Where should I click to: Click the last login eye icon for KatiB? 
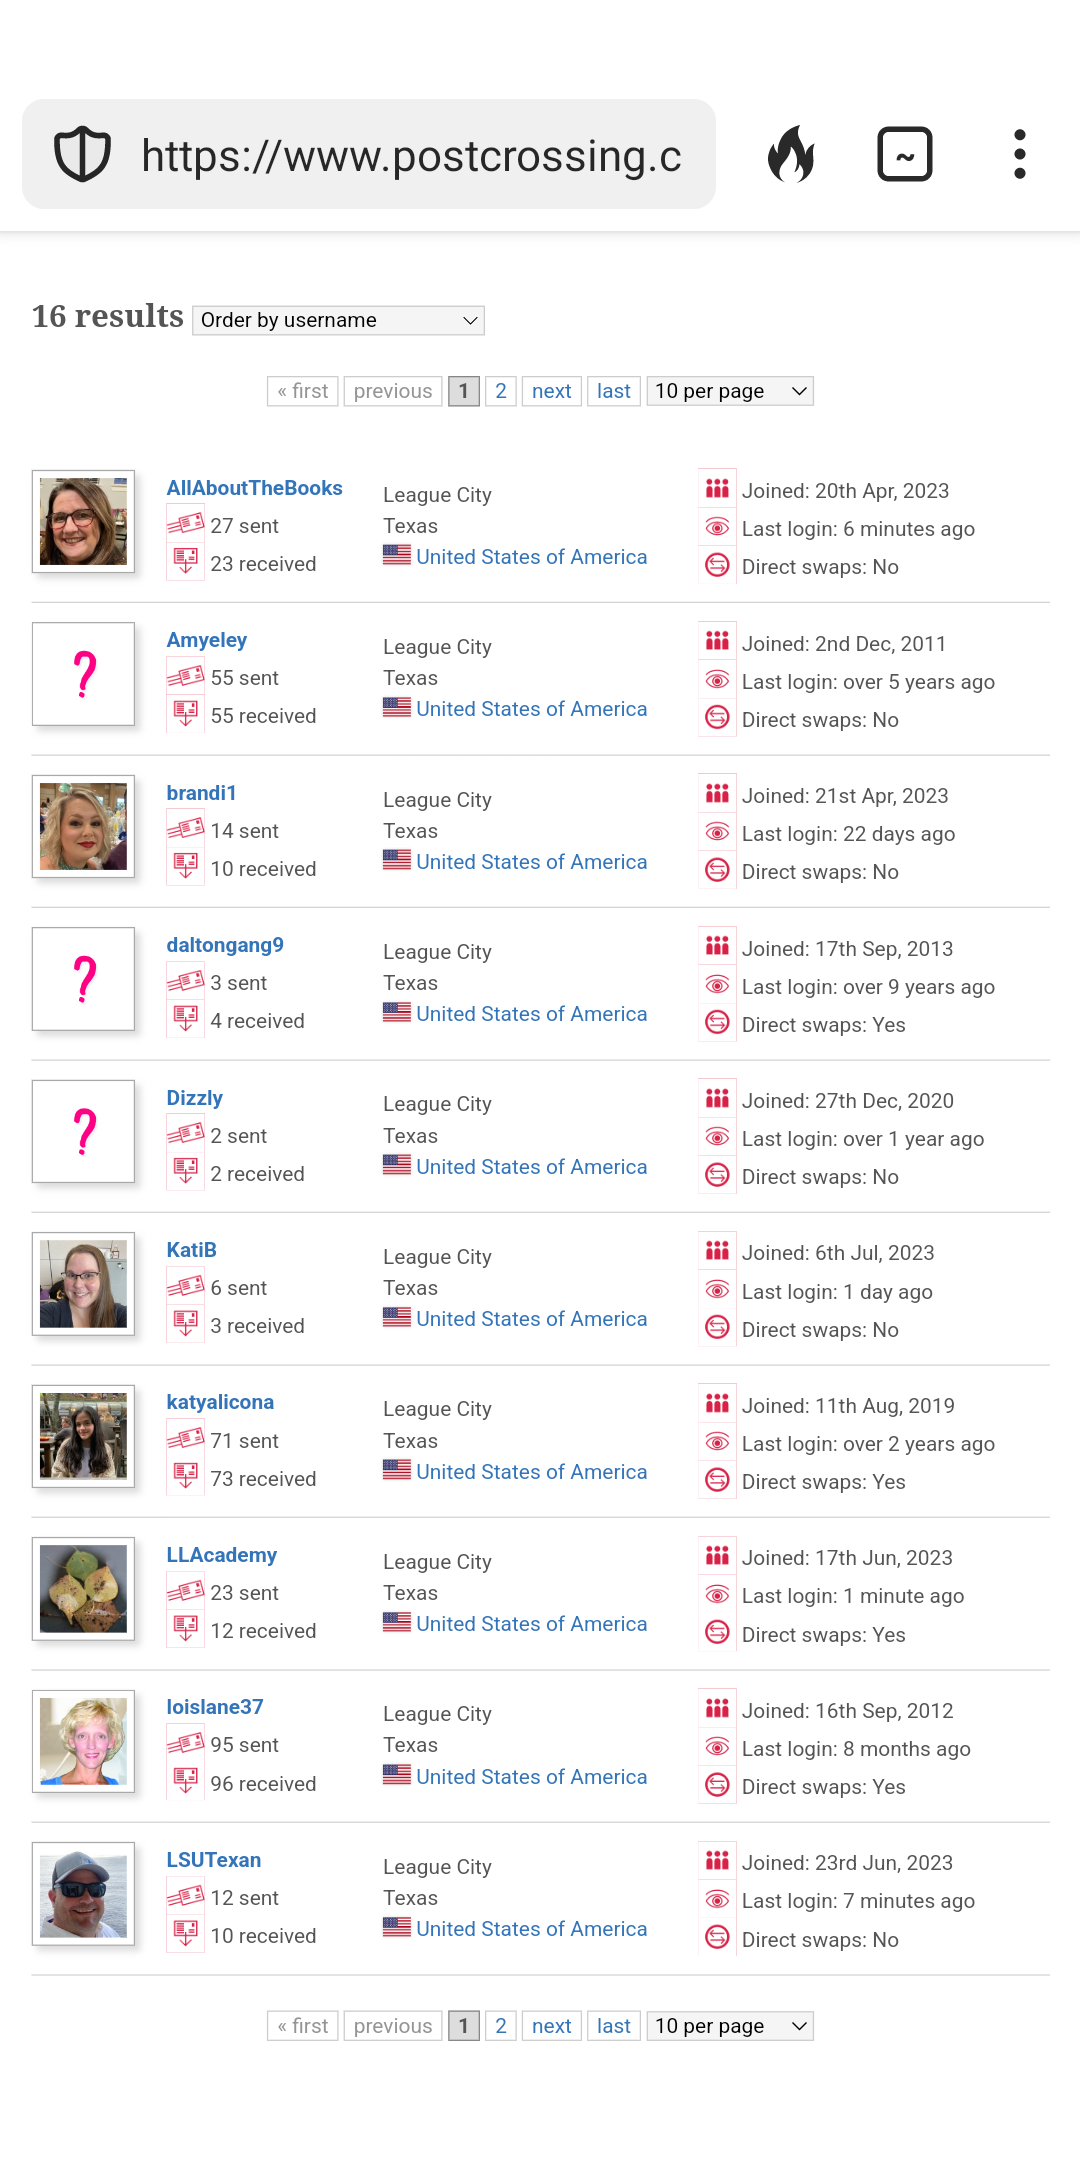[717, 1290]
